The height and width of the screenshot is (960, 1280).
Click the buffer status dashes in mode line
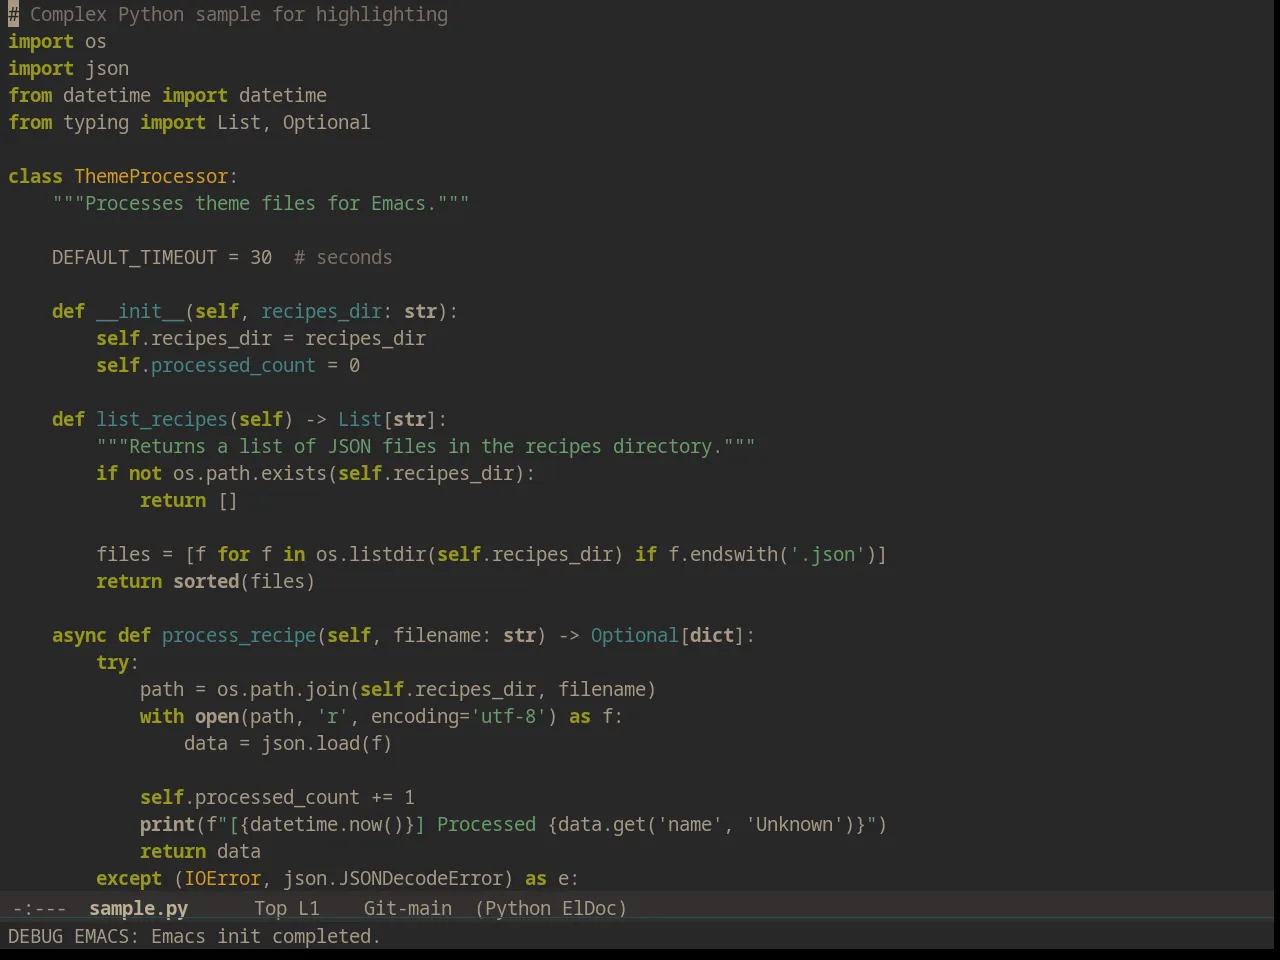(x=39, y=908)
